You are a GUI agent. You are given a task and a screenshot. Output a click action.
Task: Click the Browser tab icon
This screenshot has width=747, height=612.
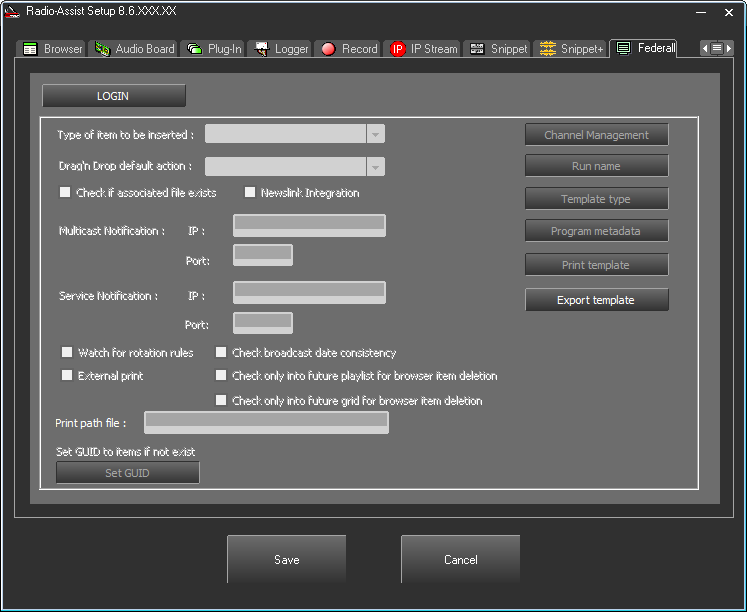(x=30, y=49)
